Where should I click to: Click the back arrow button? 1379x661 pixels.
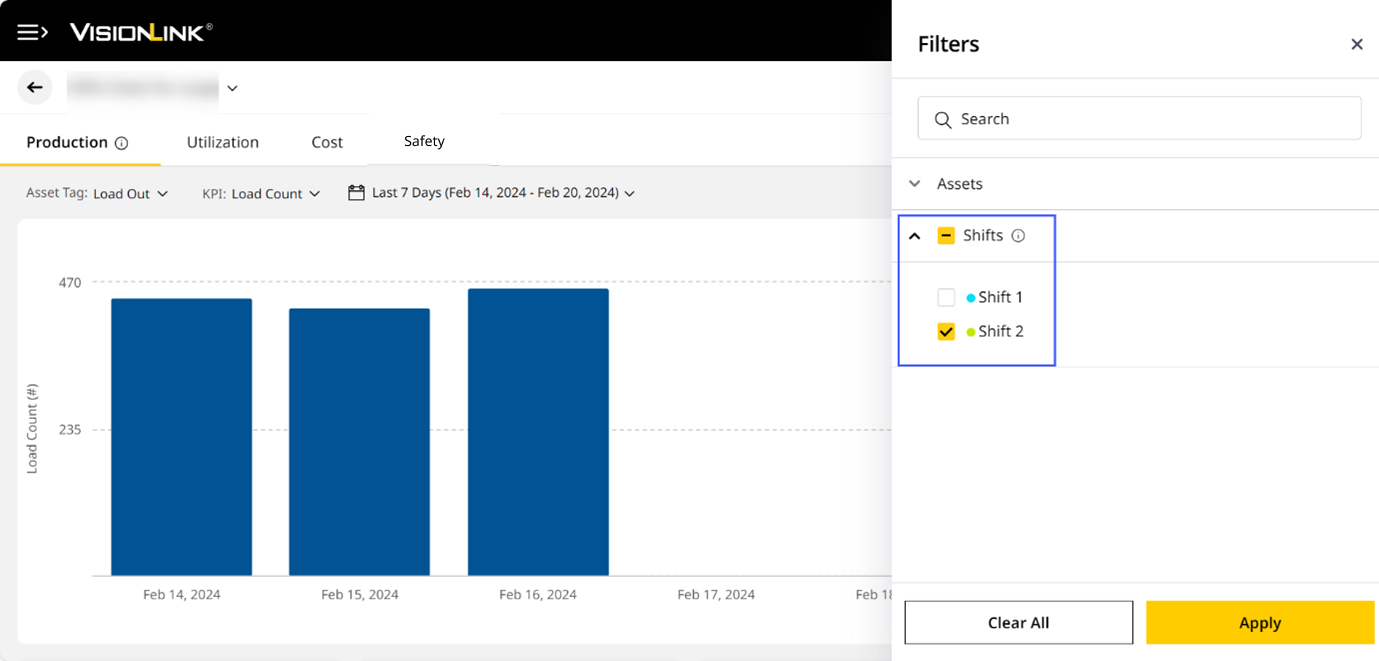coord(35,88)
